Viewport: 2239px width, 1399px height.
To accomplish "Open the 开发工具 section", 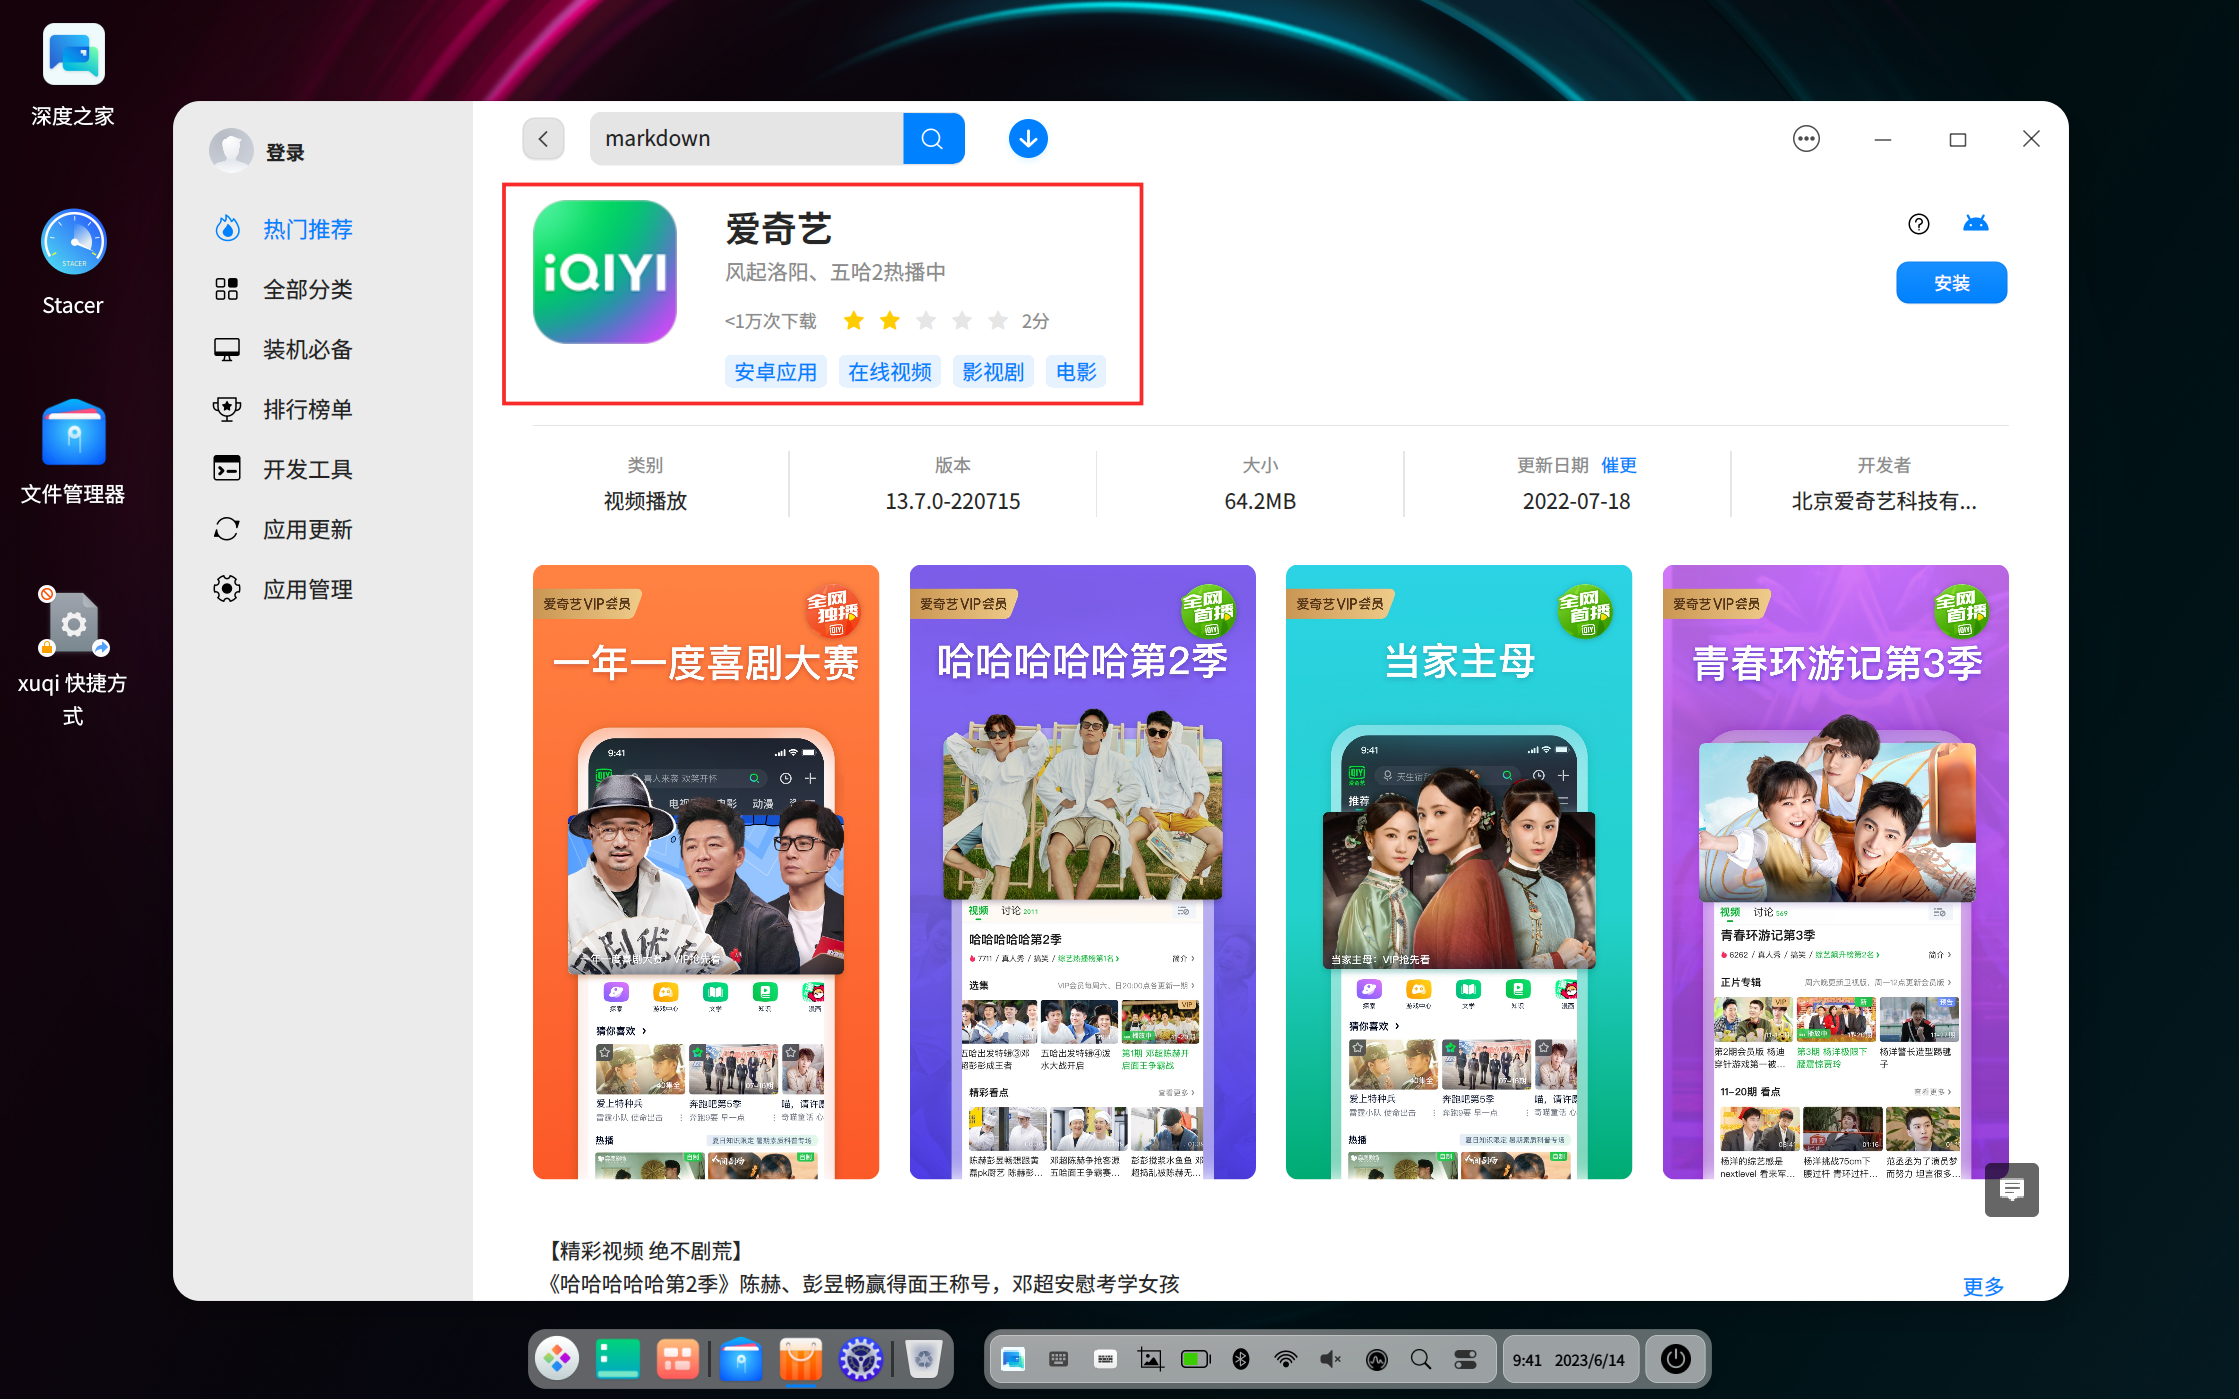I will (x=306, y=469).
